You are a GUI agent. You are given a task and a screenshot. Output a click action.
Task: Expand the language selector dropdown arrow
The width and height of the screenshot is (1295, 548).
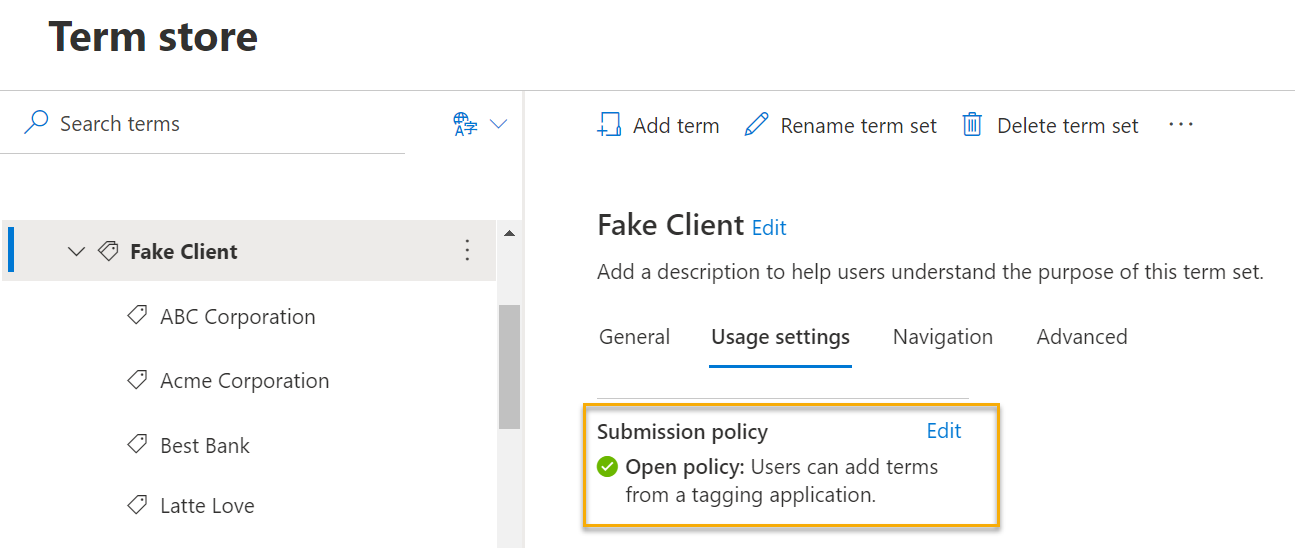(x=498, y=124)
